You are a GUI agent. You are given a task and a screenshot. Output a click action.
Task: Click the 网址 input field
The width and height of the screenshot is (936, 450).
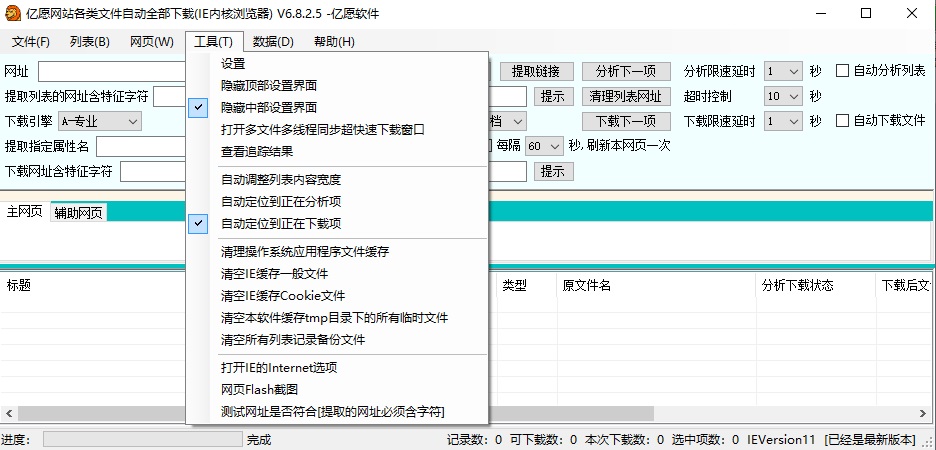112,72
